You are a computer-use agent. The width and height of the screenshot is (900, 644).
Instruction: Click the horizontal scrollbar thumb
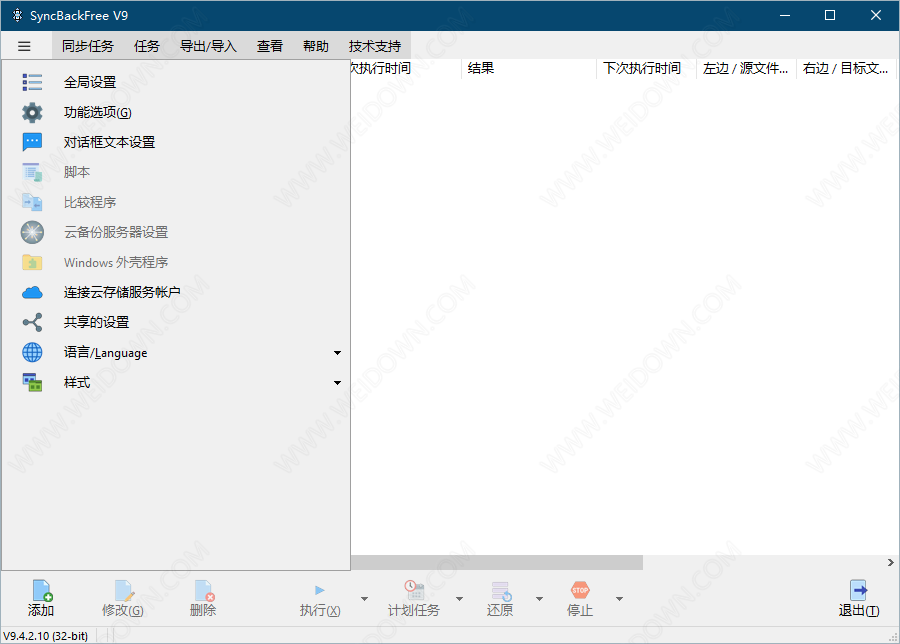pos(496,562)
